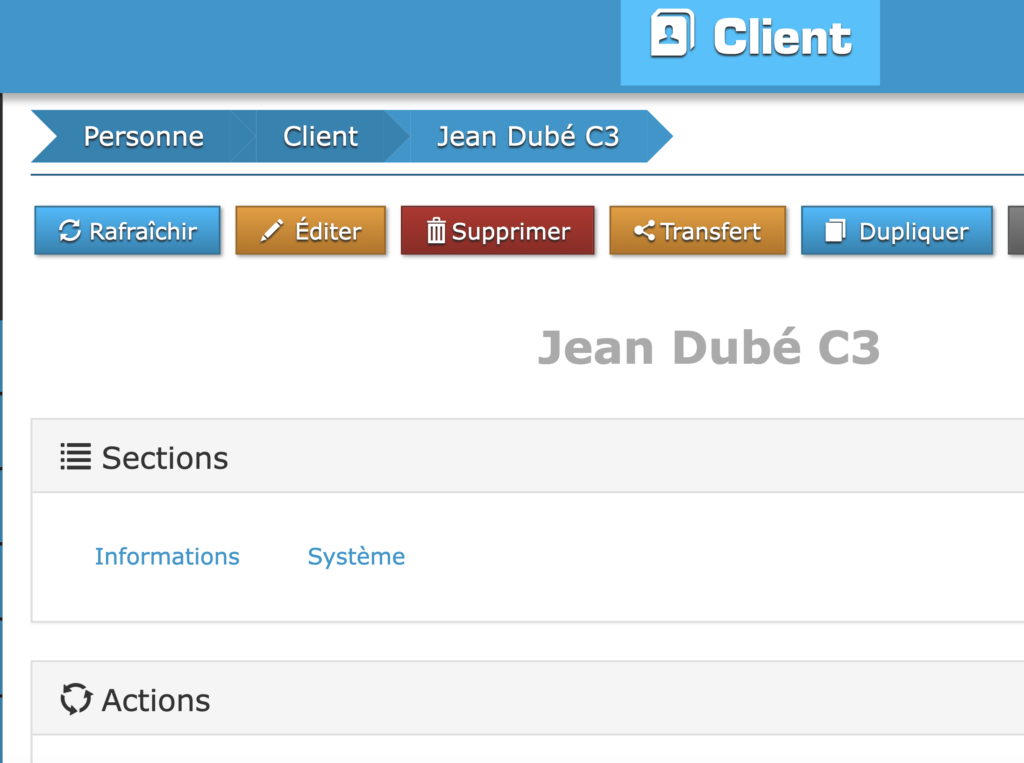Collapse the Sections panel header
The height and width of the screenshot is (763, 1024).
pos(500,457)
